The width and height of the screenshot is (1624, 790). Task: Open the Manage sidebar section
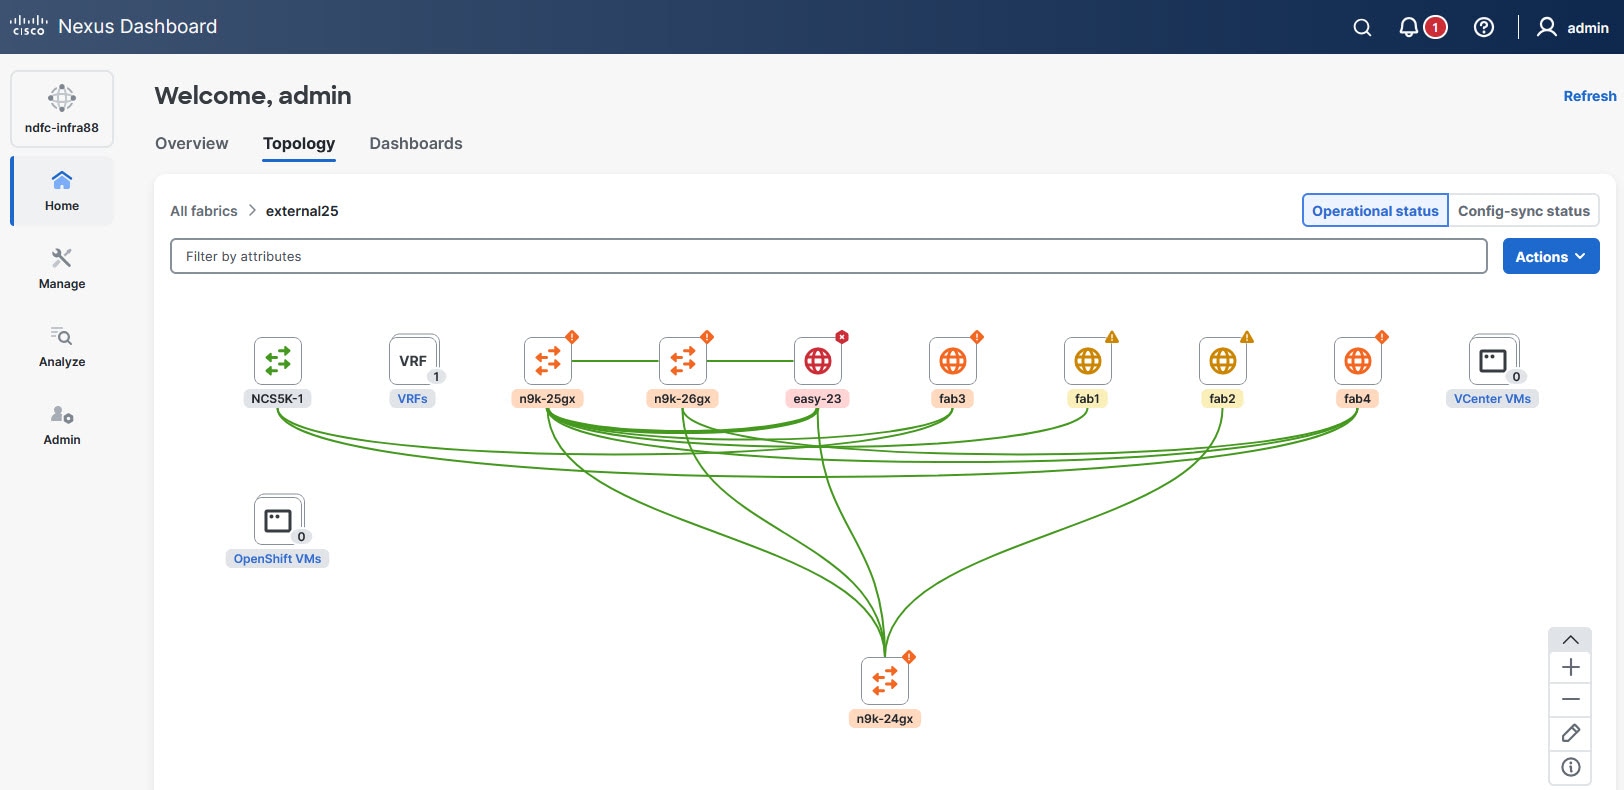(x=62, y=269)
